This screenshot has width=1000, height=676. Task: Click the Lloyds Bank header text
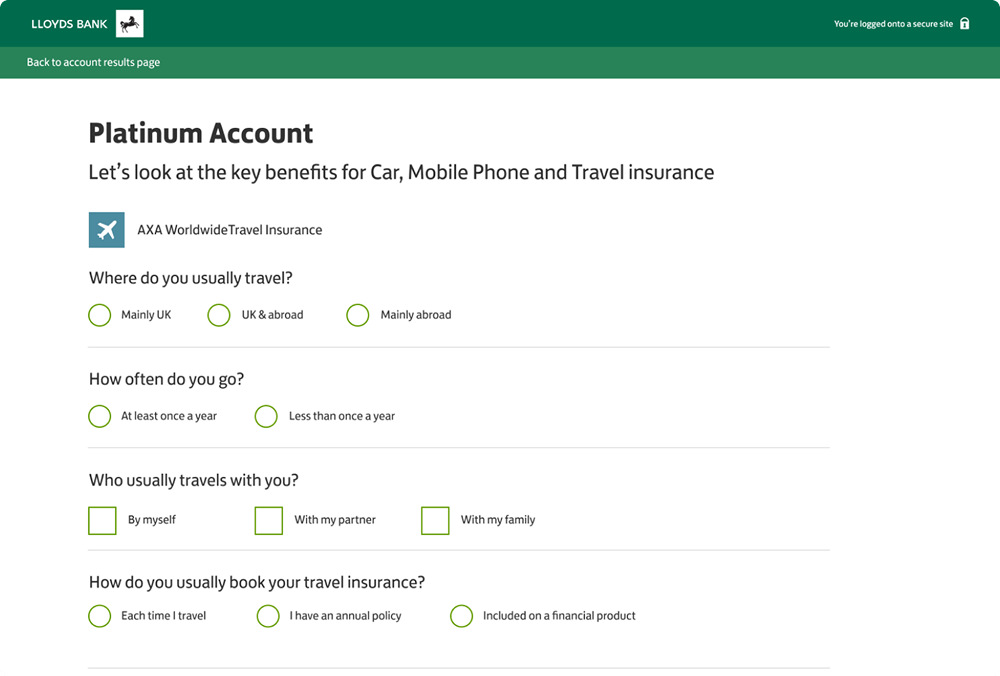(x=69, y=24)
